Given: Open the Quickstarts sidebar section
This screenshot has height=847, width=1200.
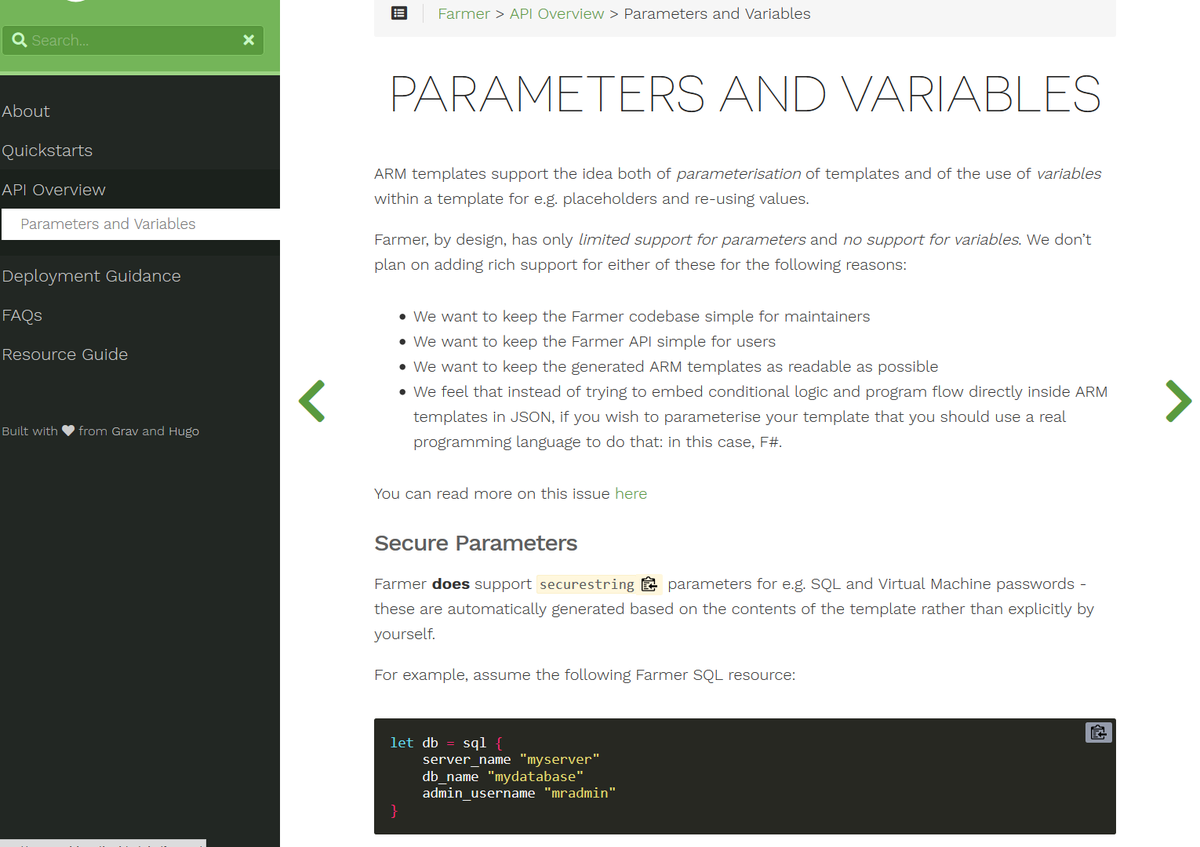Looking at the screenshot, I should coord(47,150).
